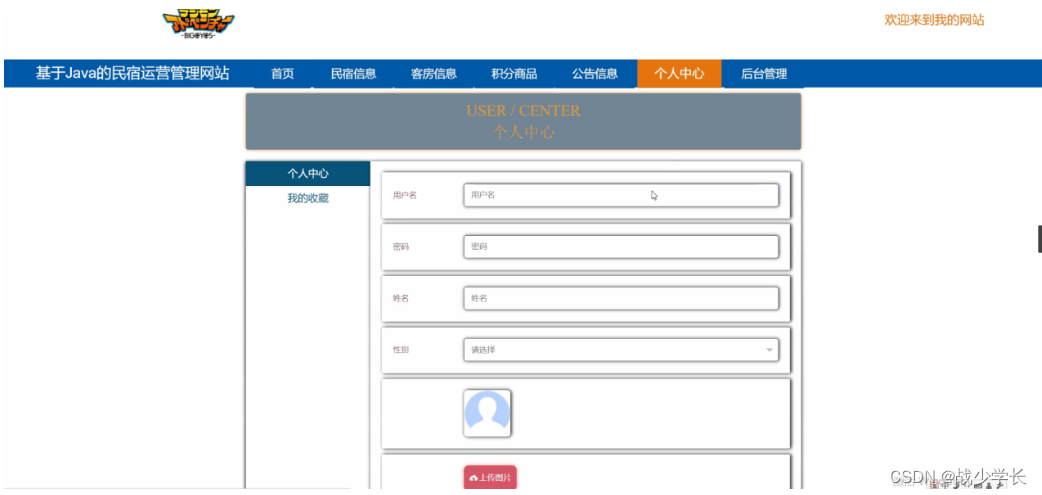Image resolution: width=1042 pixels, height=495 pixels.
Task: Click the user avatar placeholder image
Action: pyautogui.click(x=487, y=413)
